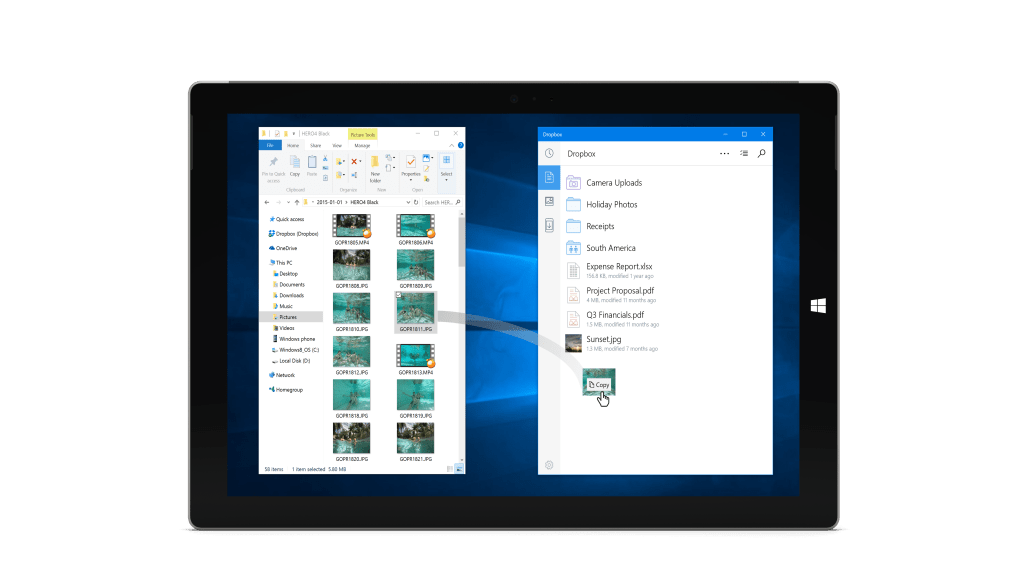Open the File tab in File Explorer
Viewport: 1024px width, 576px height.
pos(270,145)
